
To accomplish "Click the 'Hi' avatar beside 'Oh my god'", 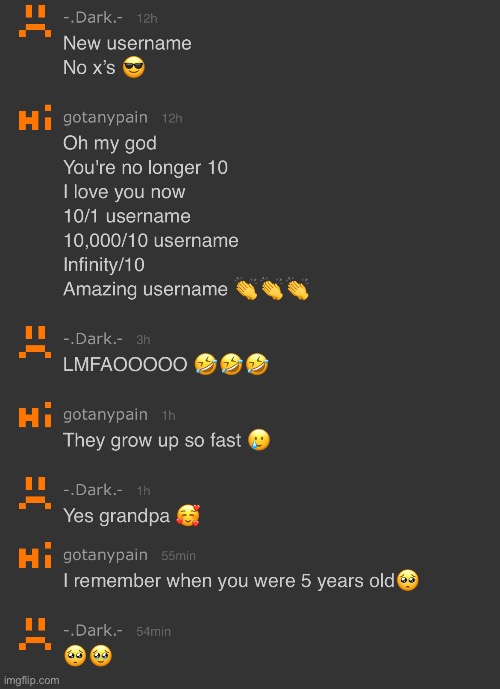I will coord(35,117).
